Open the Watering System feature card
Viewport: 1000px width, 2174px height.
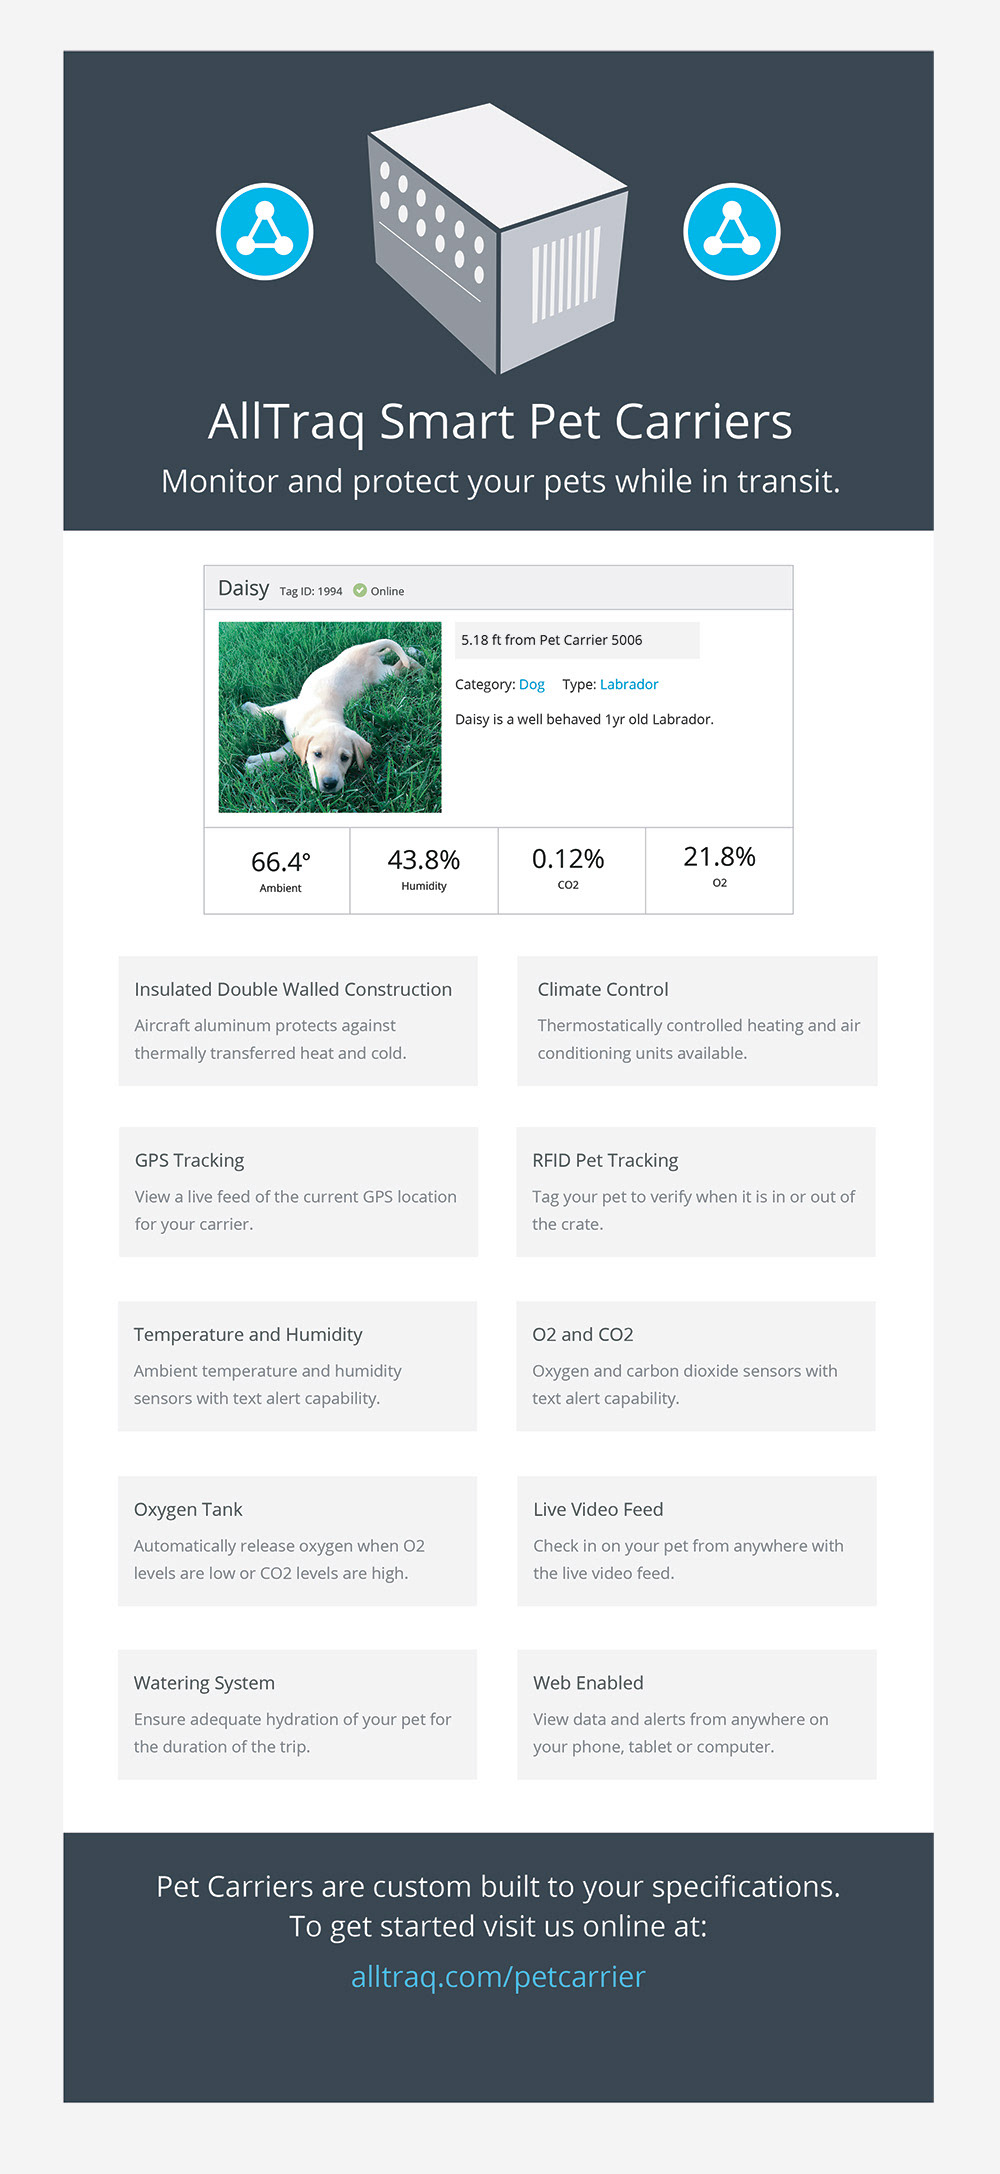point(297,1714)
